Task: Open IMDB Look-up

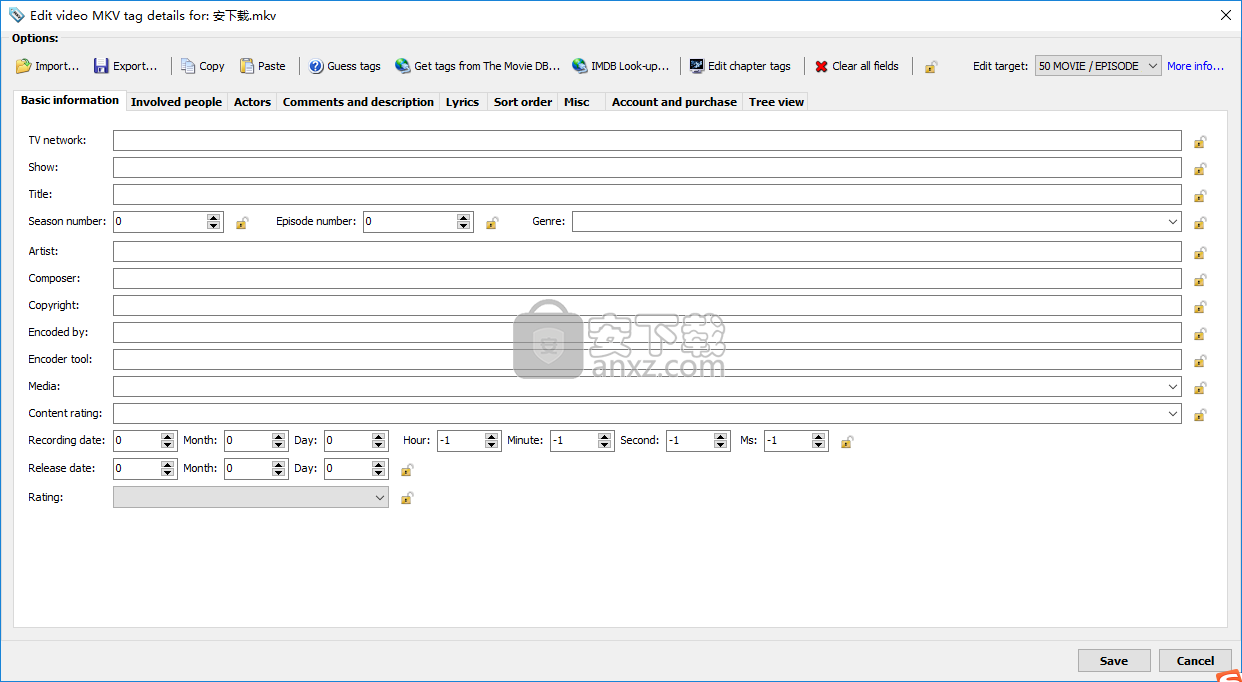Action: [x=621, y=66]
